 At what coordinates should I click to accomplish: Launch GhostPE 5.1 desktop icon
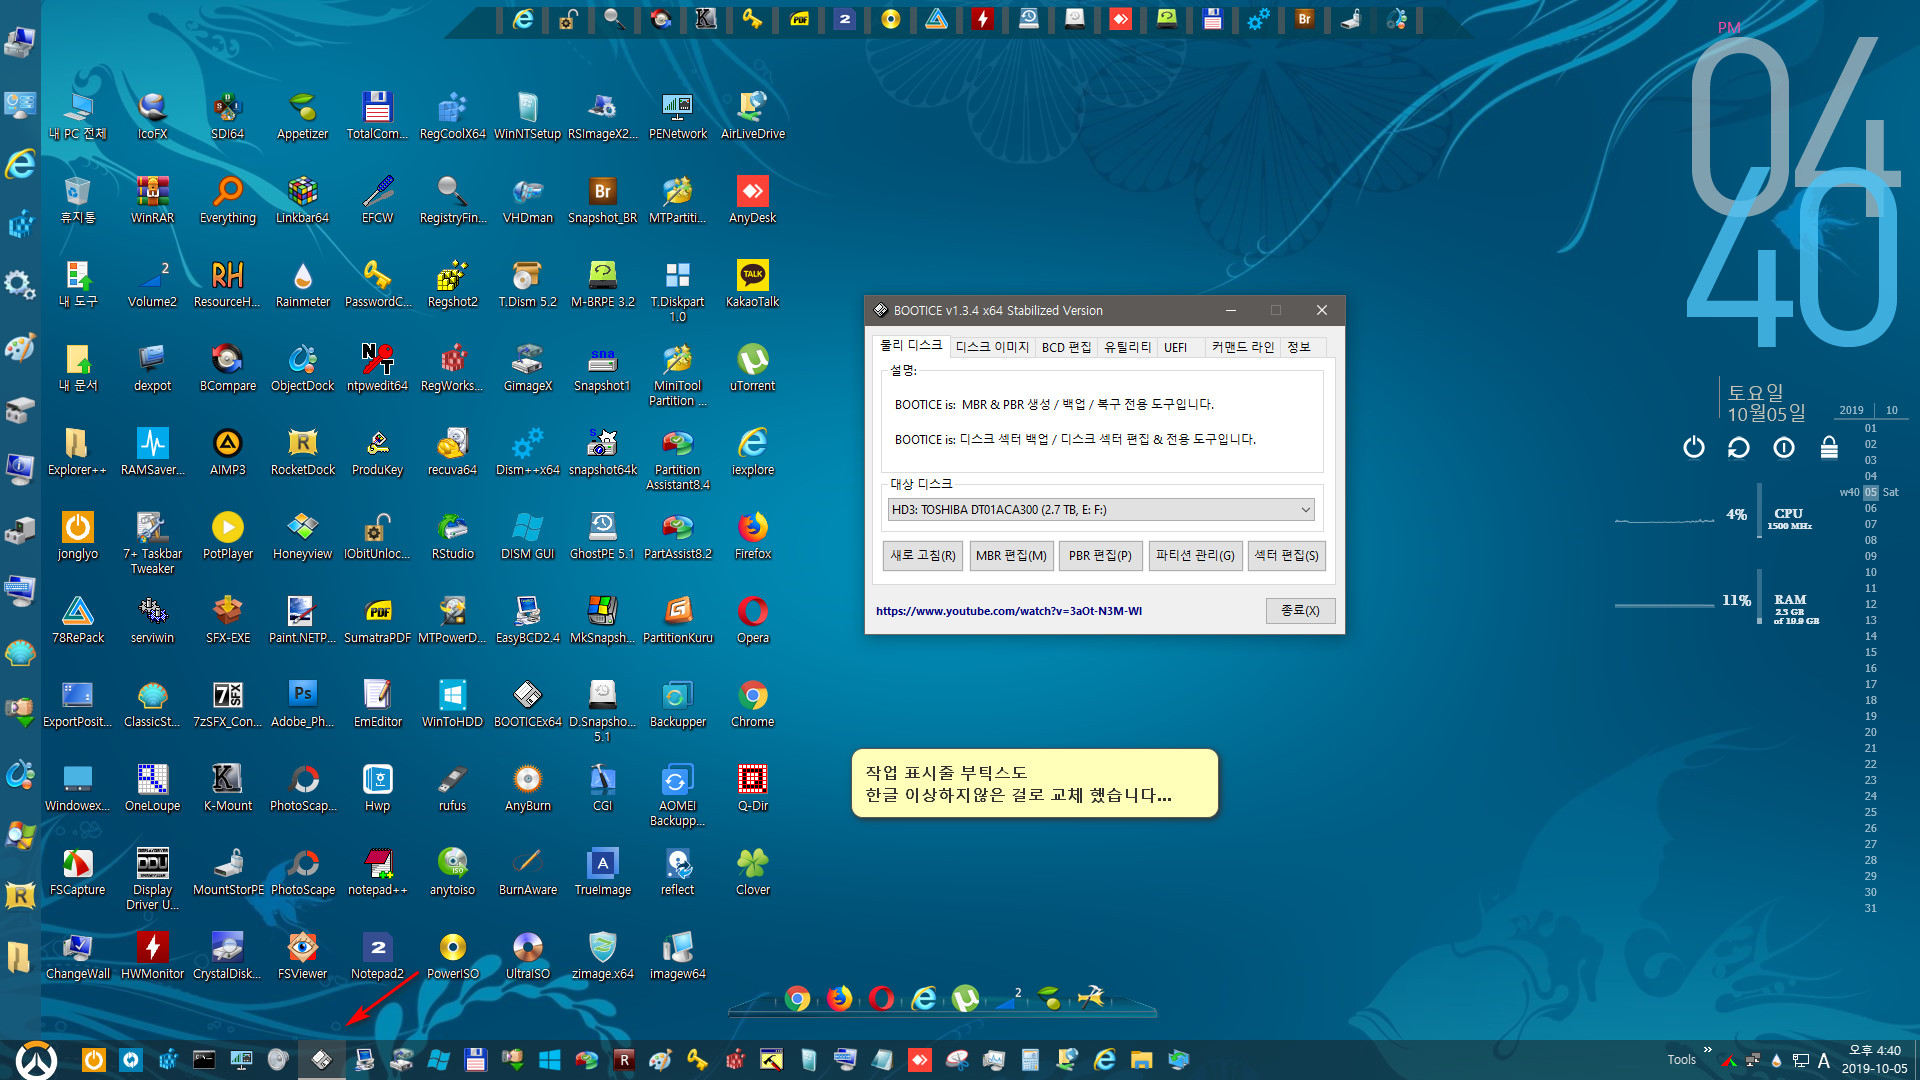602,535
